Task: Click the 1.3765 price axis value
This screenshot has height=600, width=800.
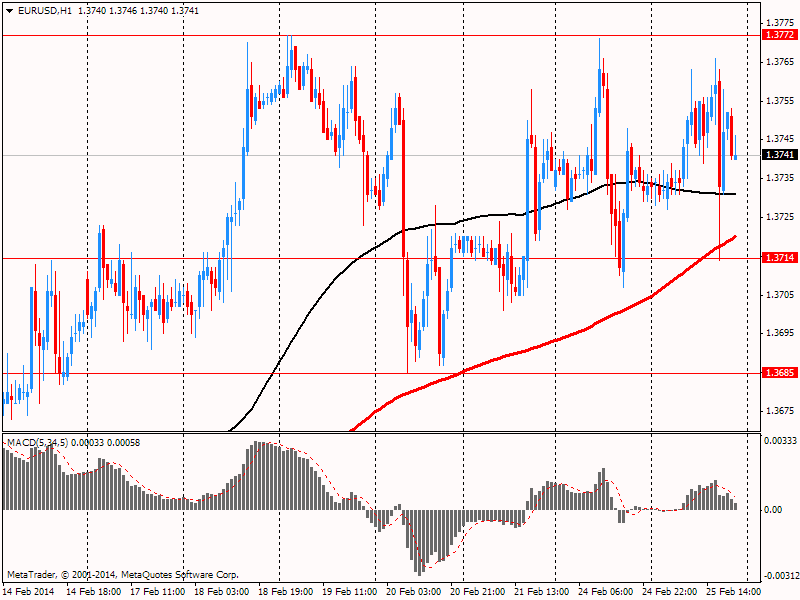Action: 780,62
